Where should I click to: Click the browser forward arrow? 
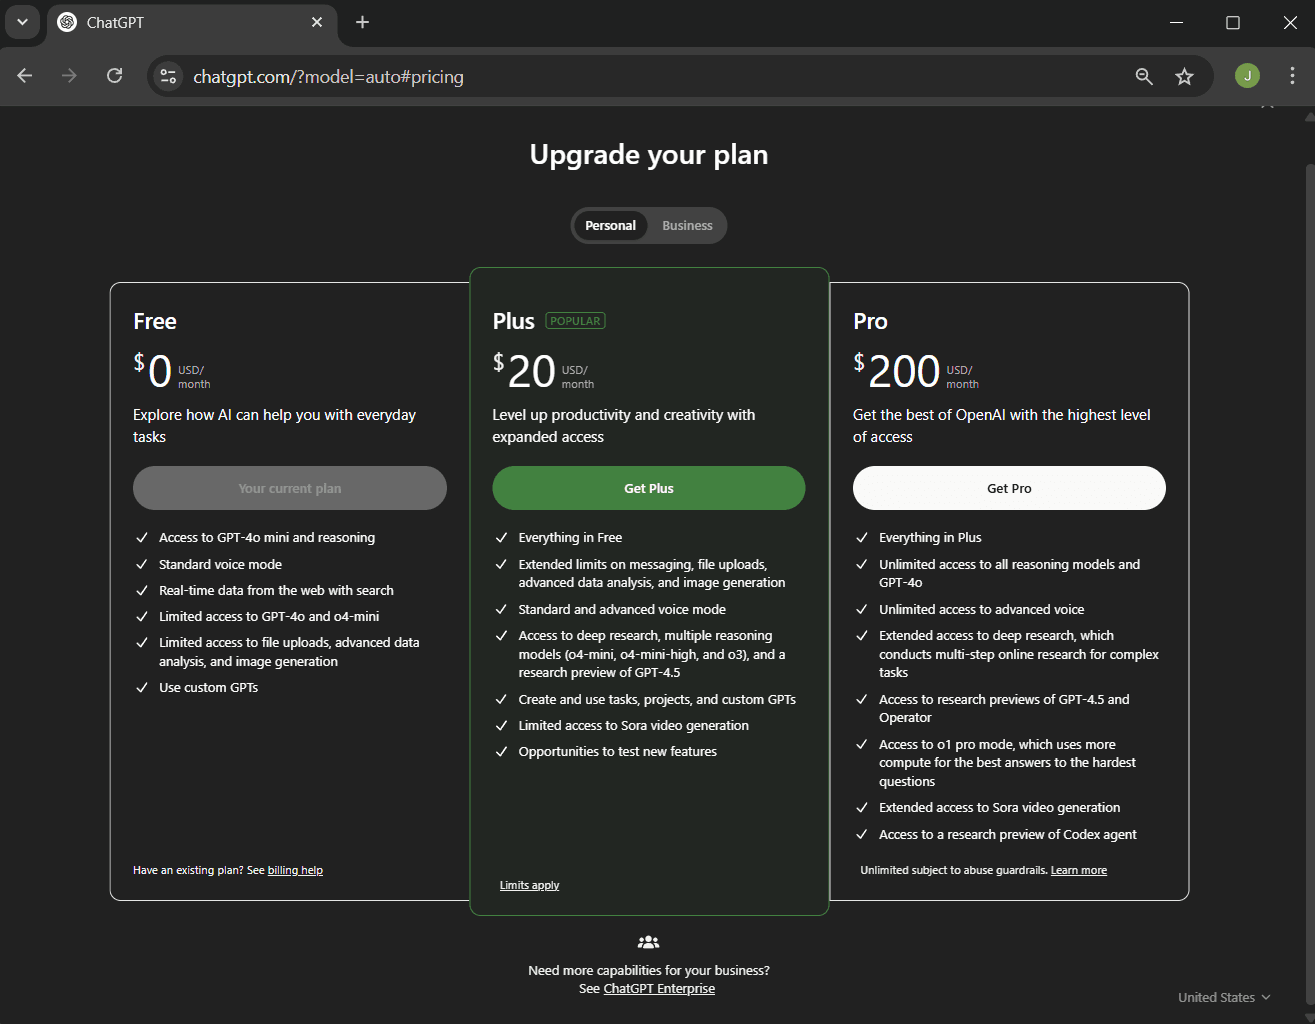click(69, 76)
